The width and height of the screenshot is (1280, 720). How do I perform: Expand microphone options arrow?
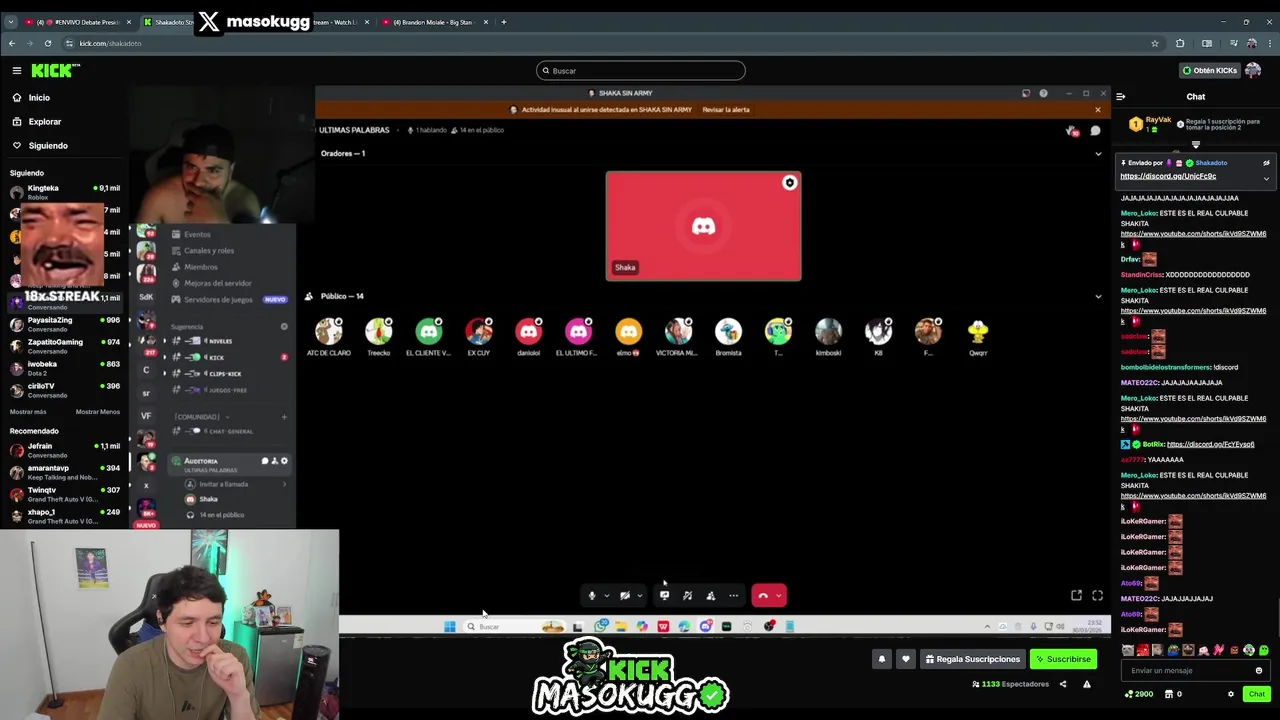(x=606, y=596)
